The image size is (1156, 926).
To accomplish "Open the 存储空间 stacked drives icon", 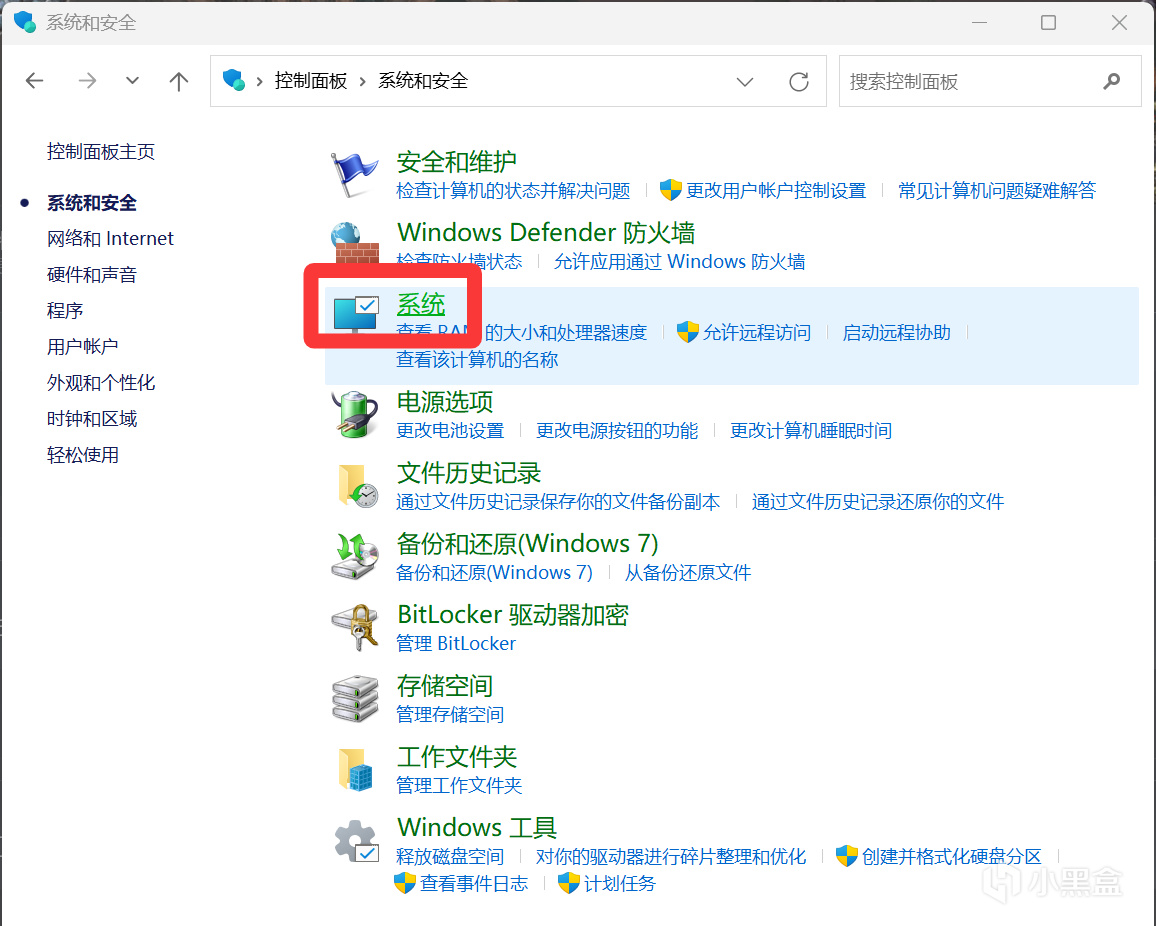I will [355, 698].
